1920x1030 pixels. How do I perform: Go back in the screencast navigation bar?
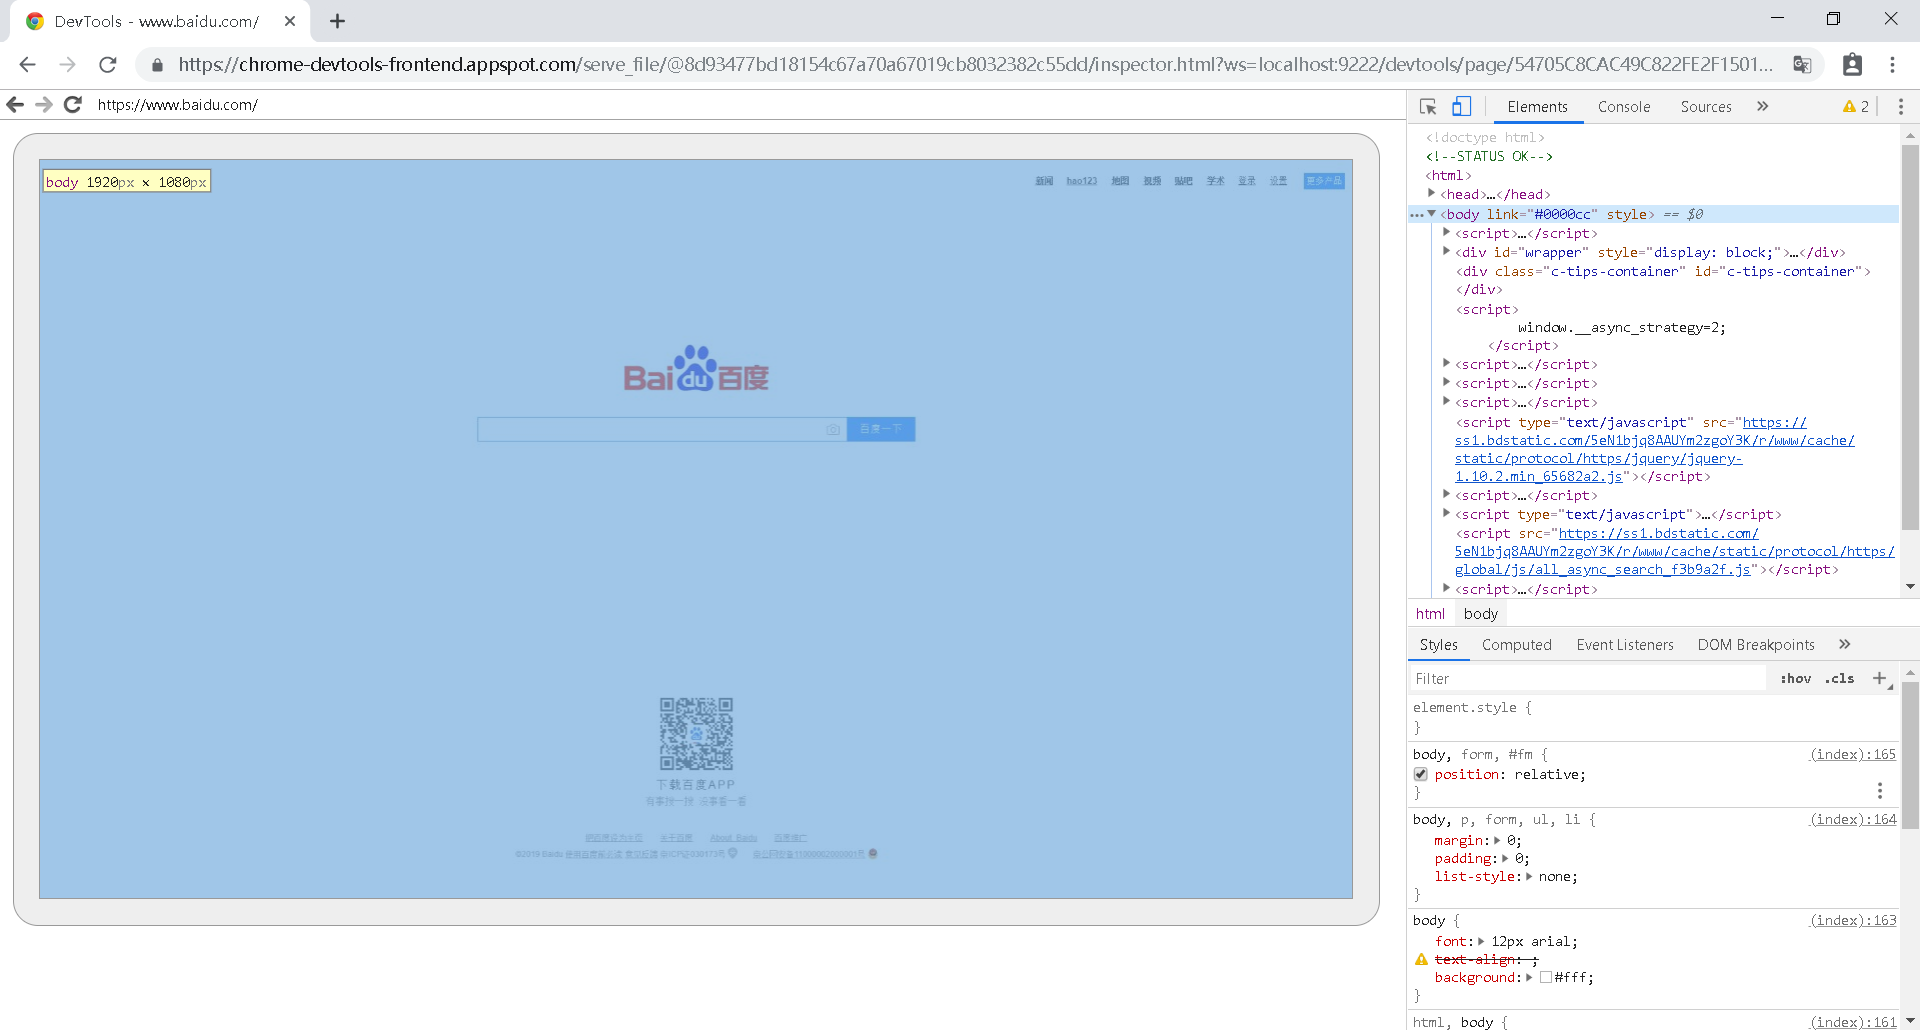point(15,104)
